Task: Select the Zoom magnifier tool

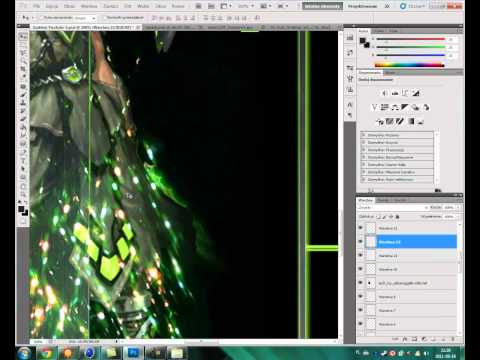Action: [23, 193]
